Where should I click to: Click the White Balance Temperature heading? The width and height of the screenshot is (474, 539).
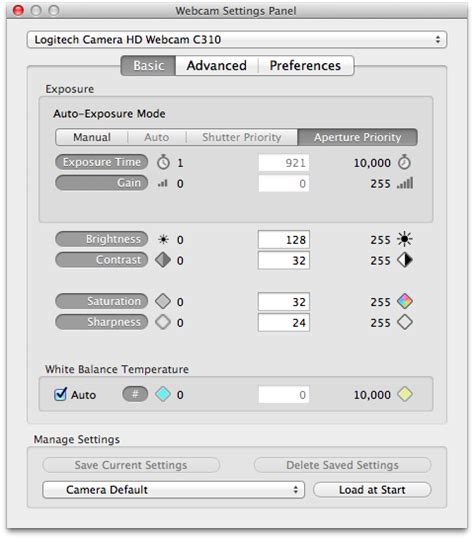(117, 370)
